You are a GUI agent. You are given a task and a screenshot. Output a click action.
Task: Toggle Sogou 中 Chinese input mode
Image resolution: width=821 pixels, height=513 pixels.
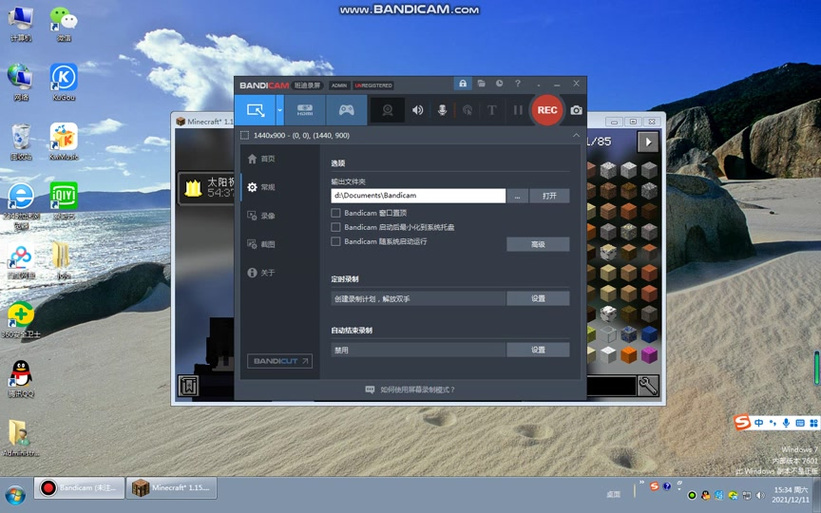pyautogui.click(x=759, y=423)
